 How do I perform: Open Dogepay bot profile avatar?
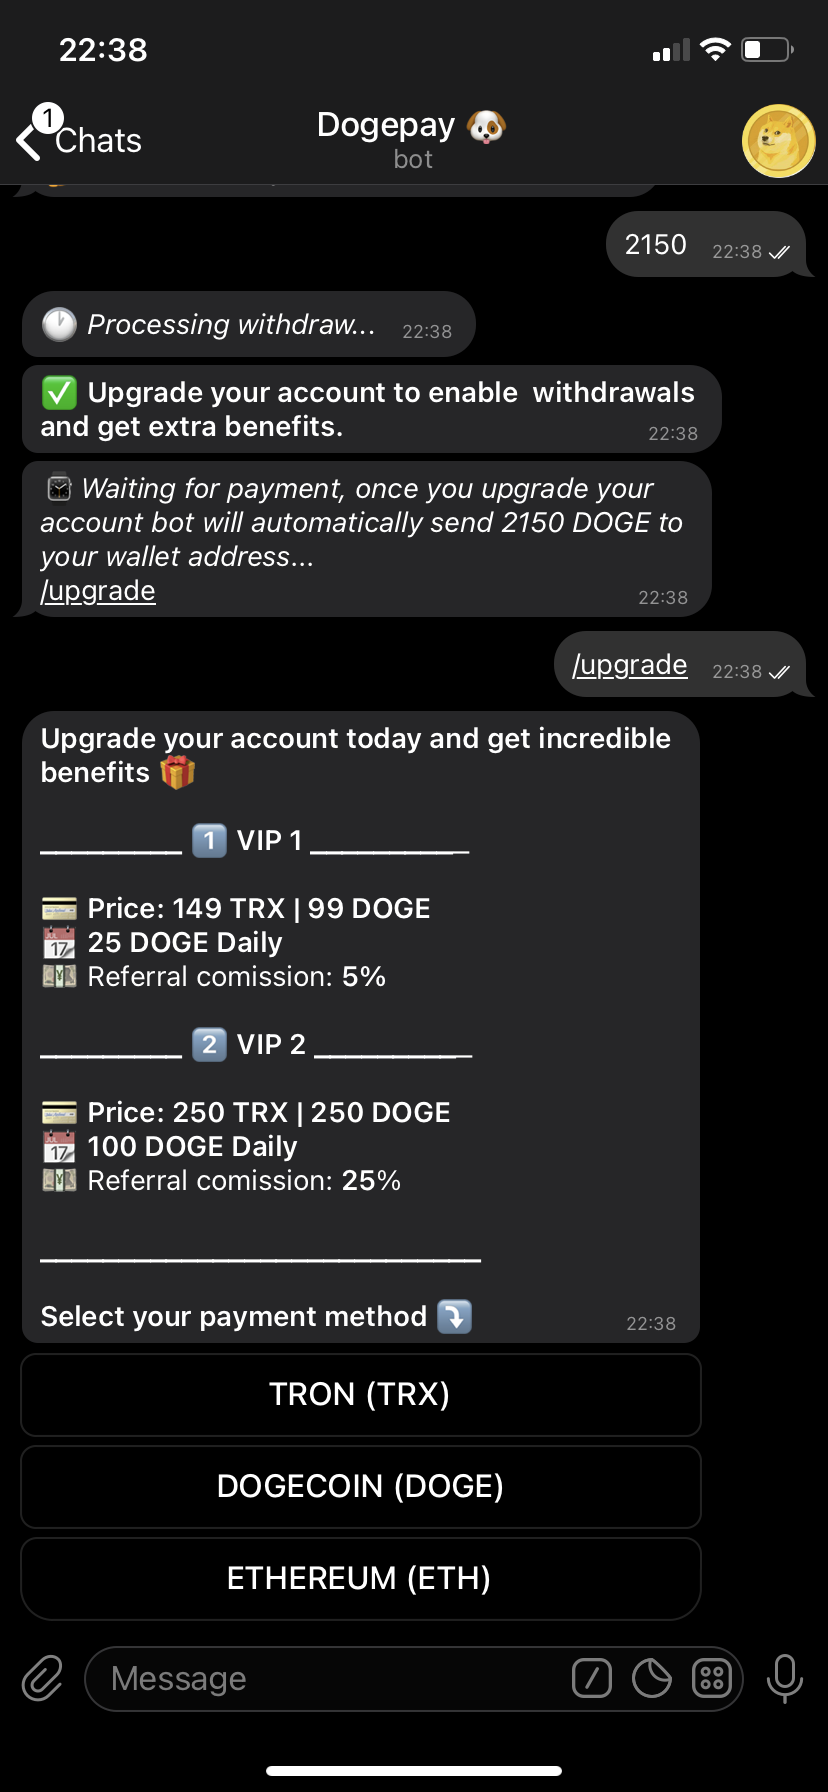[778, 141]
